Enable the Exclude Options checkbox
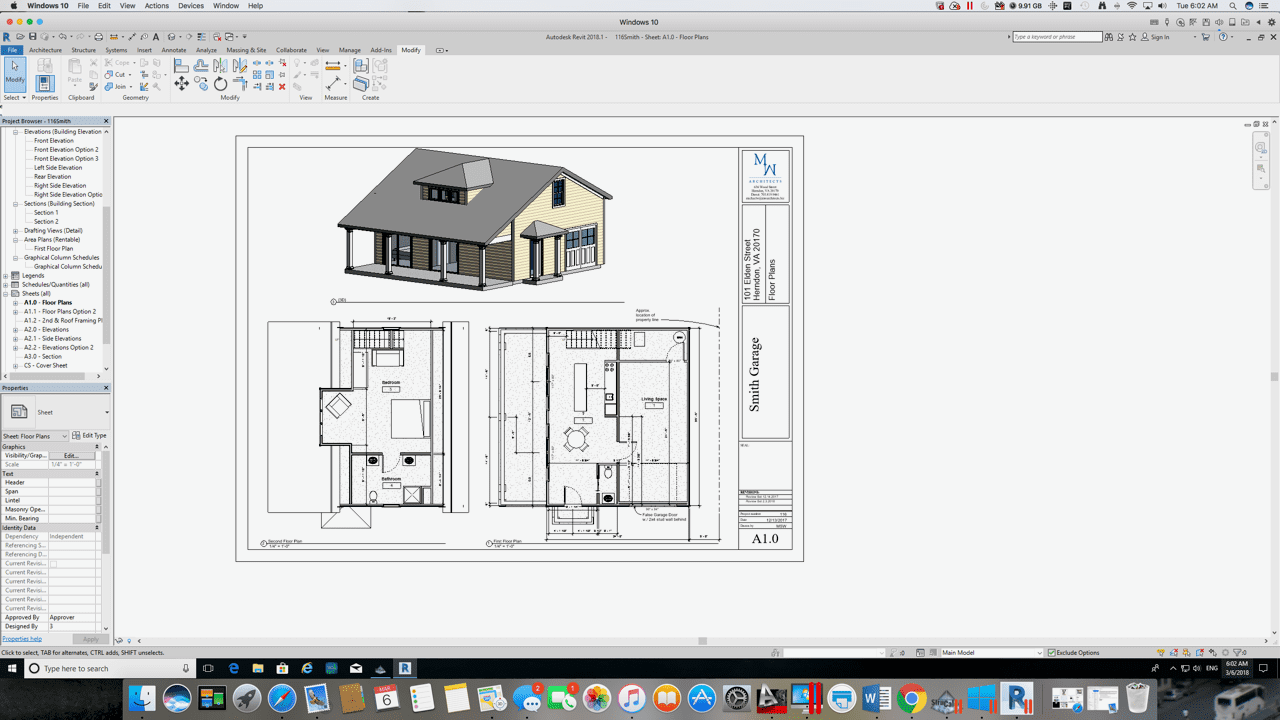This screenshot has width=1280, height=720. pos(1052,652)
